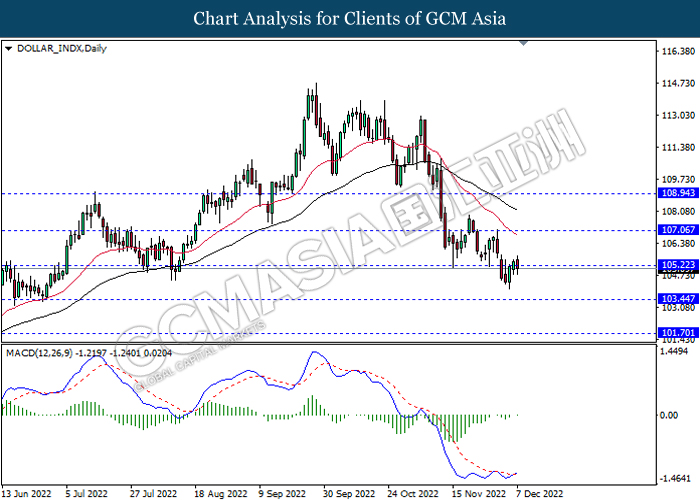Click the 114.730 price axis value

[678, 83]
